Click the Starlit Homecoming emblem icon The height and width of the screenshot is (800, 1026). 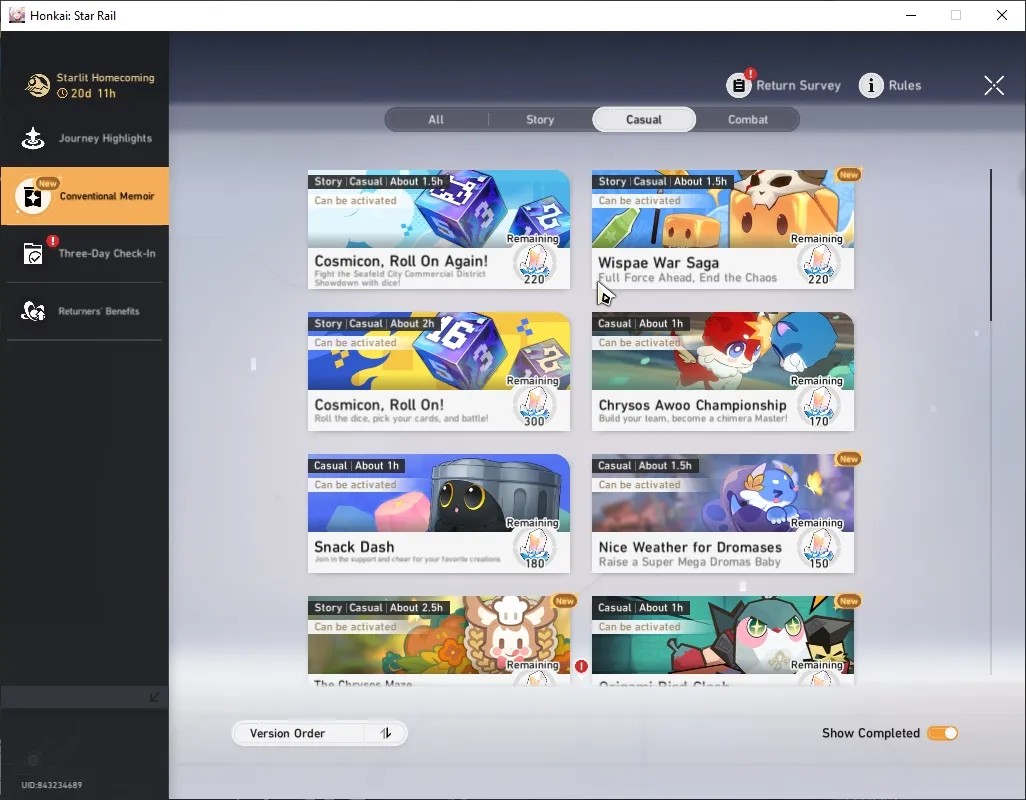[37, 85]
